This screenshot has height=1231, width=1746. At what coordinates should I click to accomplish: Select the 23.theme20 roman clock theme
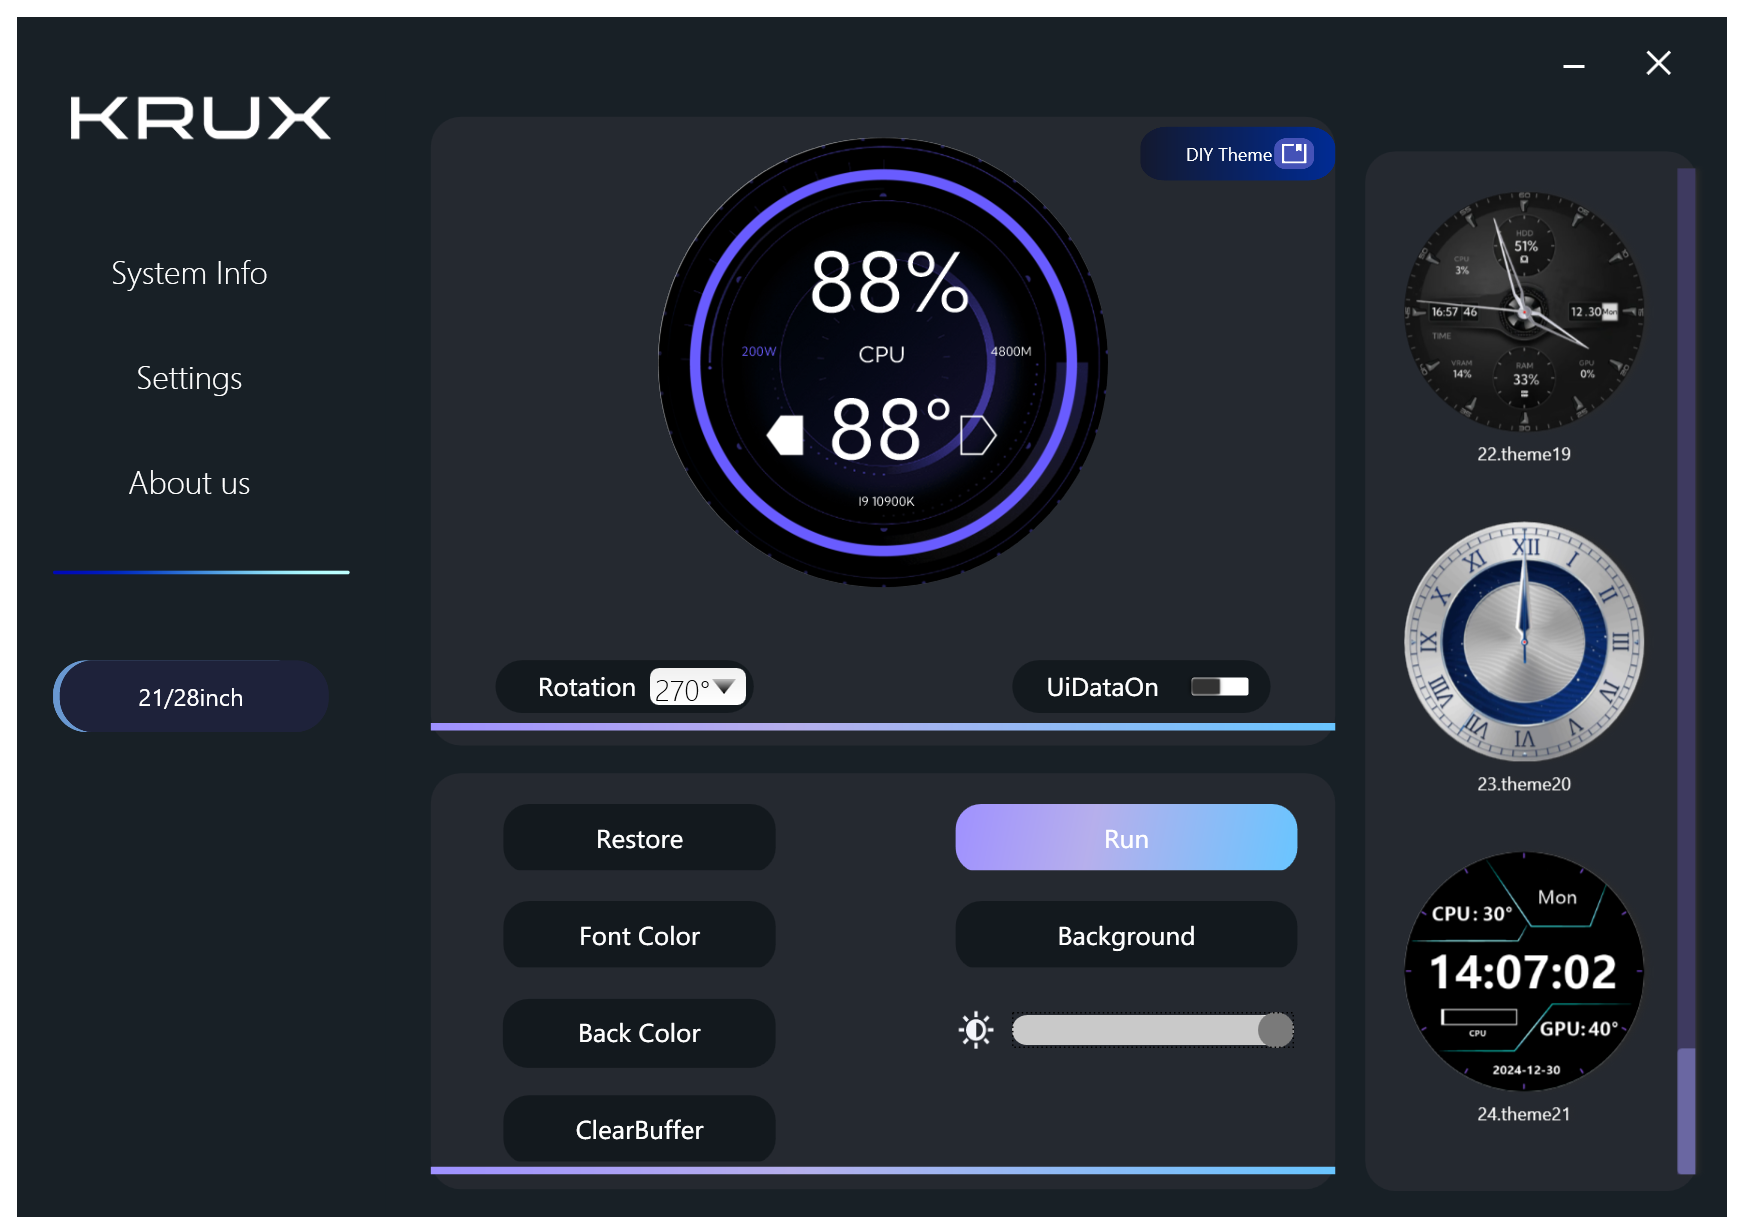coord(1523,642)
